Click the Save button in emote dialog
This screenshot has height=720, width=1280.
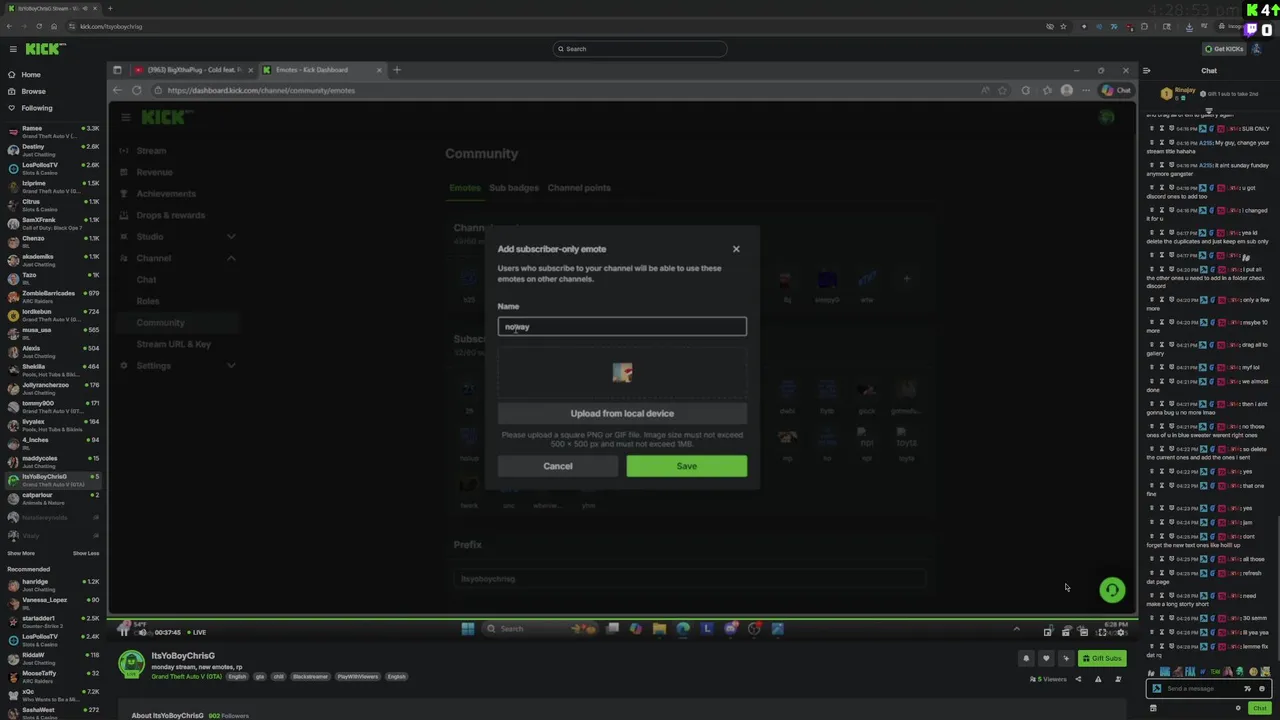tap(686, 466)
